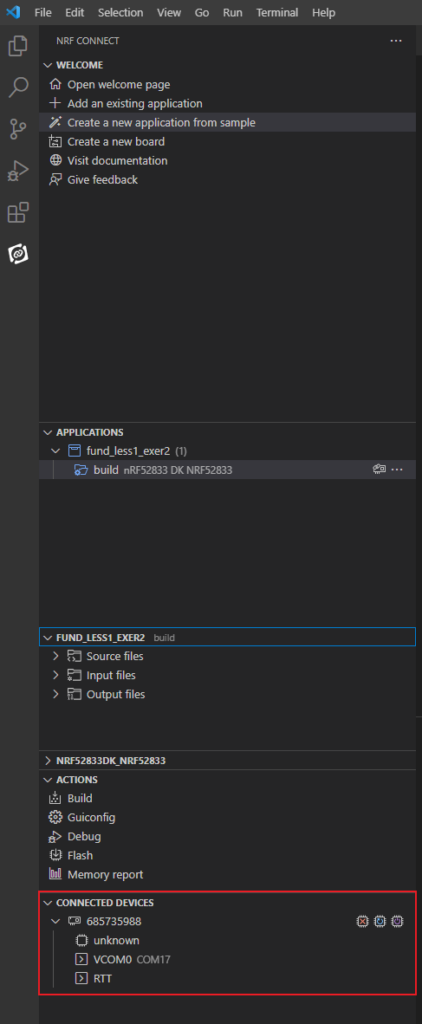Select the nRF Connect activity bar icon

coord(18,254)
